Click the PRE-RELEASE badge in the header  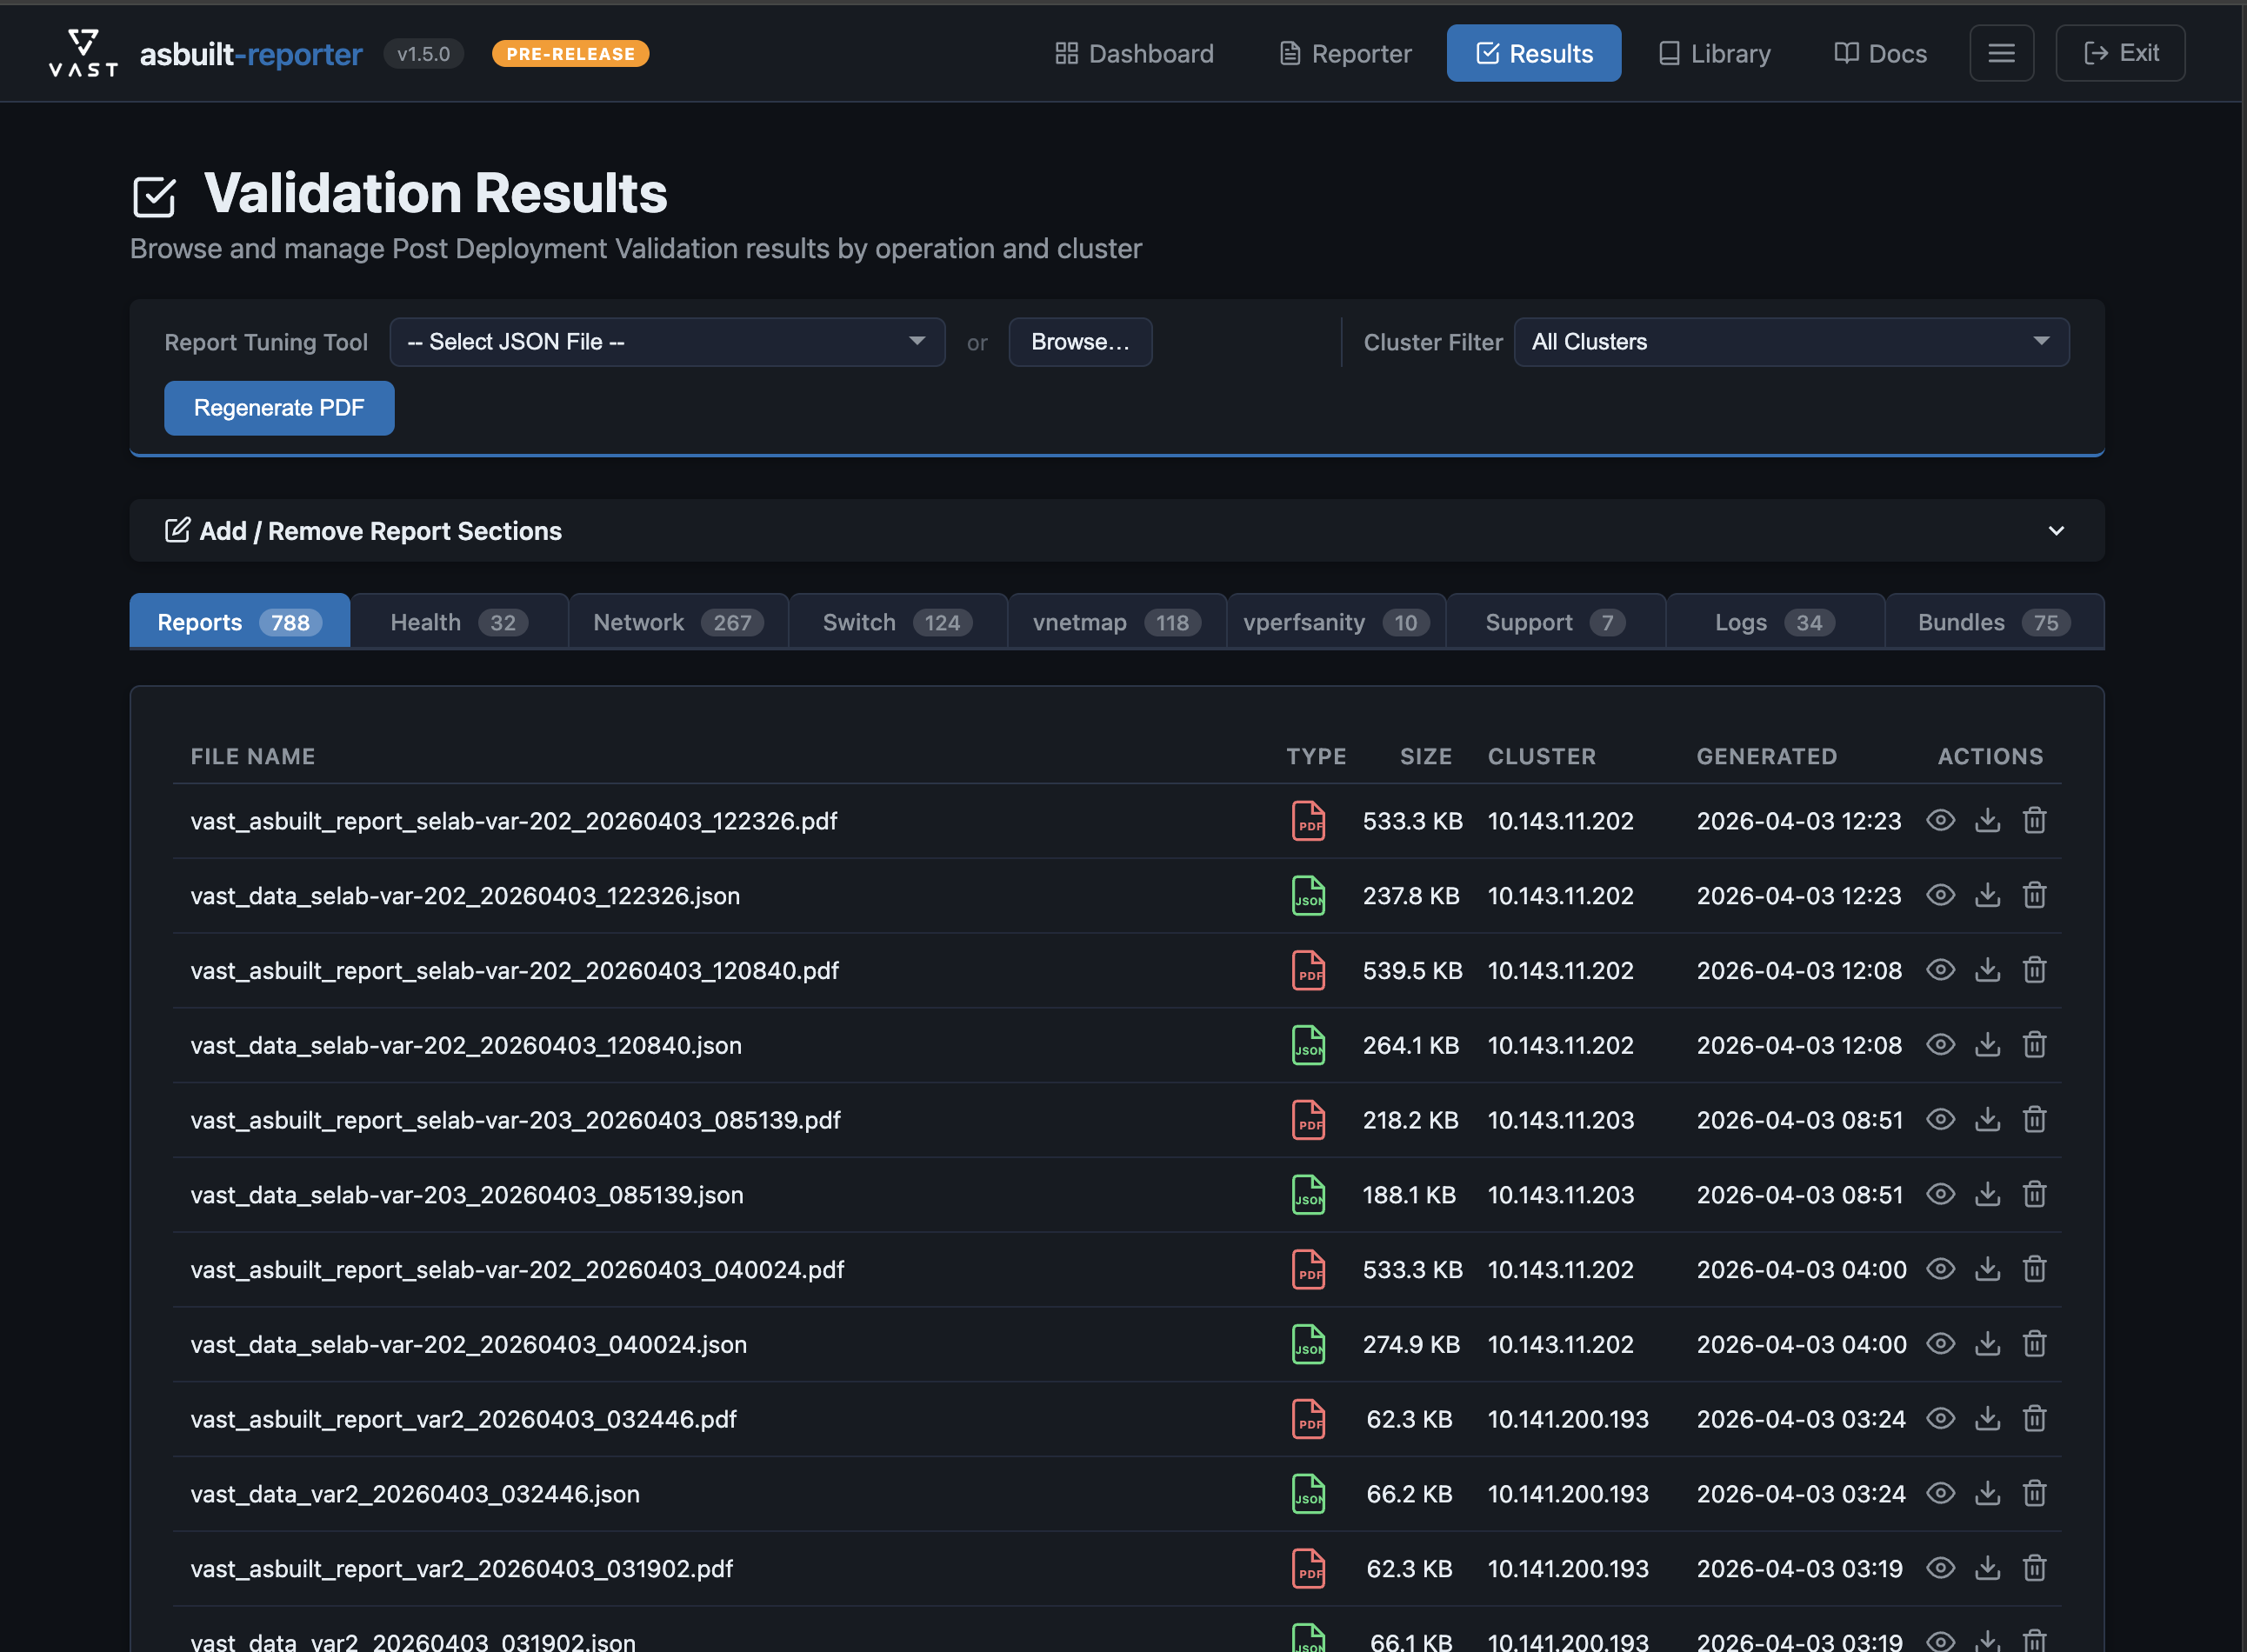569,53
